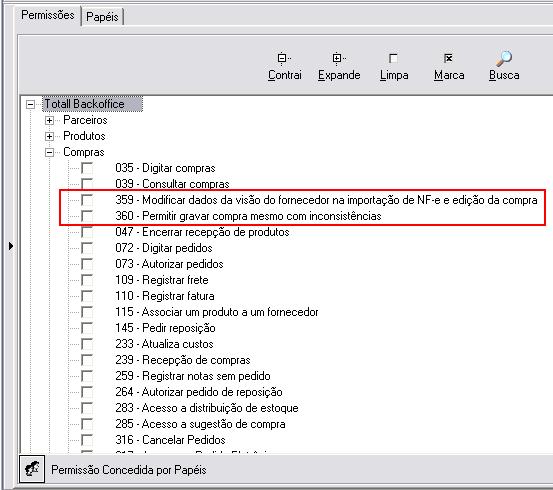Check 145 - Pedir reposição checkbox
553x490 pixels.
pos(87,328)
